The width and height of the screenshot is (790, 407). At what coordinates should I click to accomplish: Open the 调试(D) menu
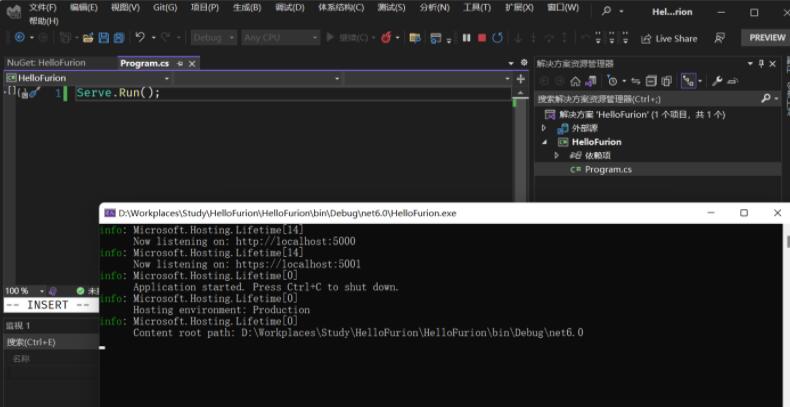tap(290, 7)
